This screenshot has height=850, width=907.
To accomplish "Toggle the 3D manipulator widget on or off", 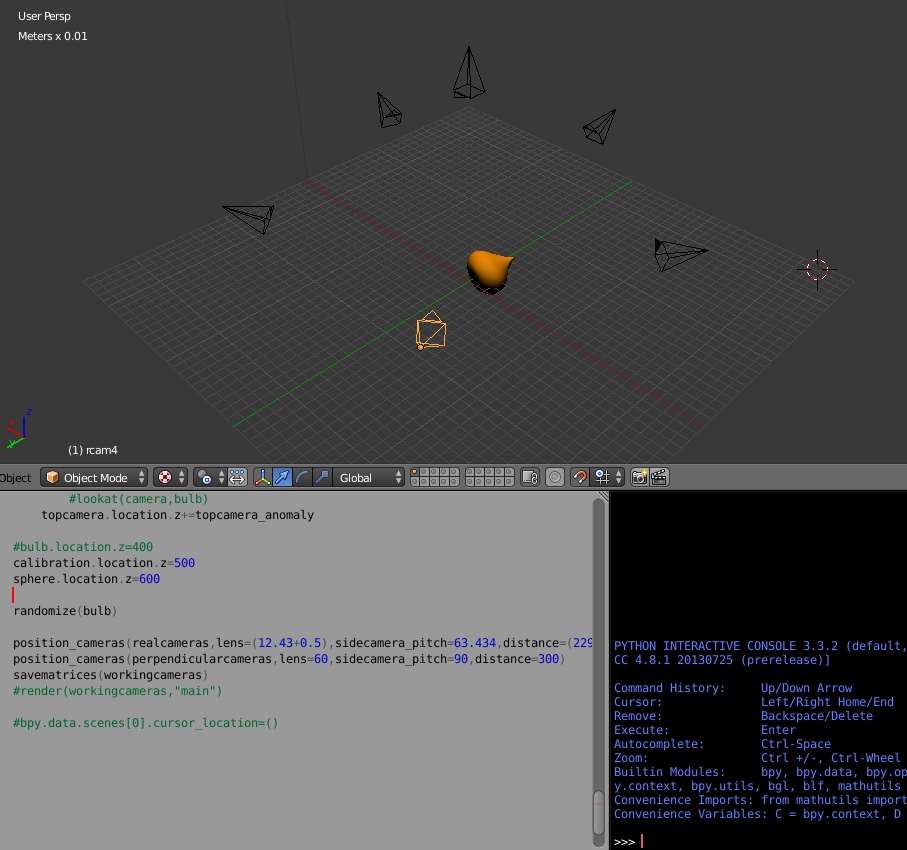I will point(263,477).
